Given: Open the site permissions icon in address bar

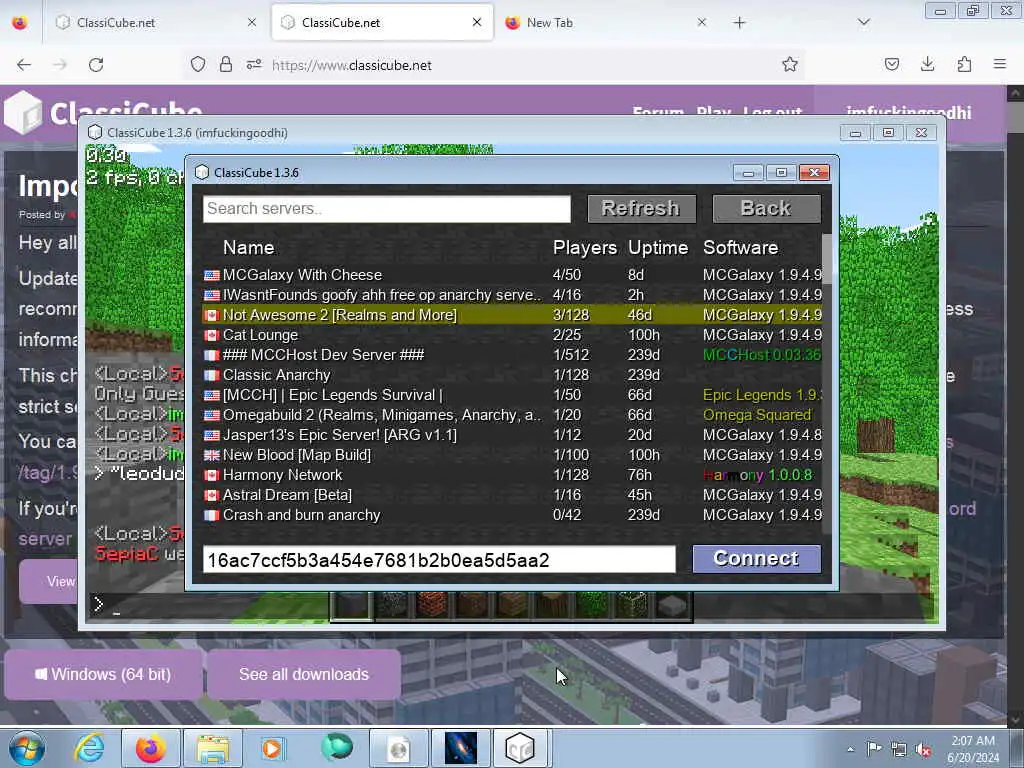Looking at the screenshot, I should (254, 64).
